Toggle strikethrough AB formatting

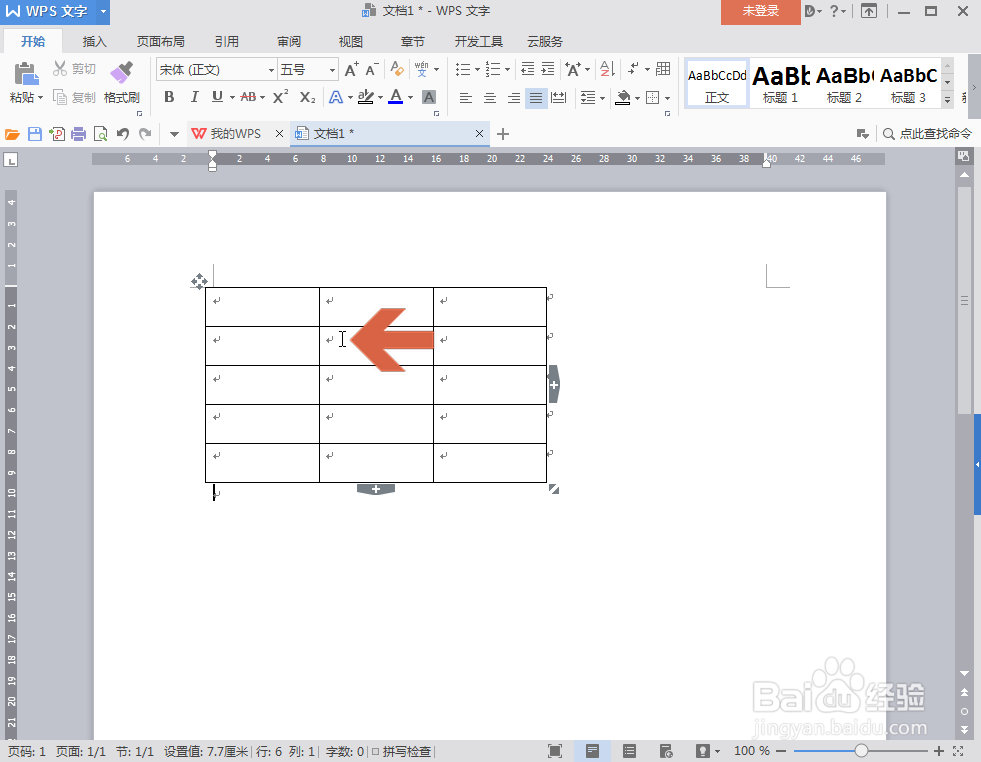[x=248, y=97]
